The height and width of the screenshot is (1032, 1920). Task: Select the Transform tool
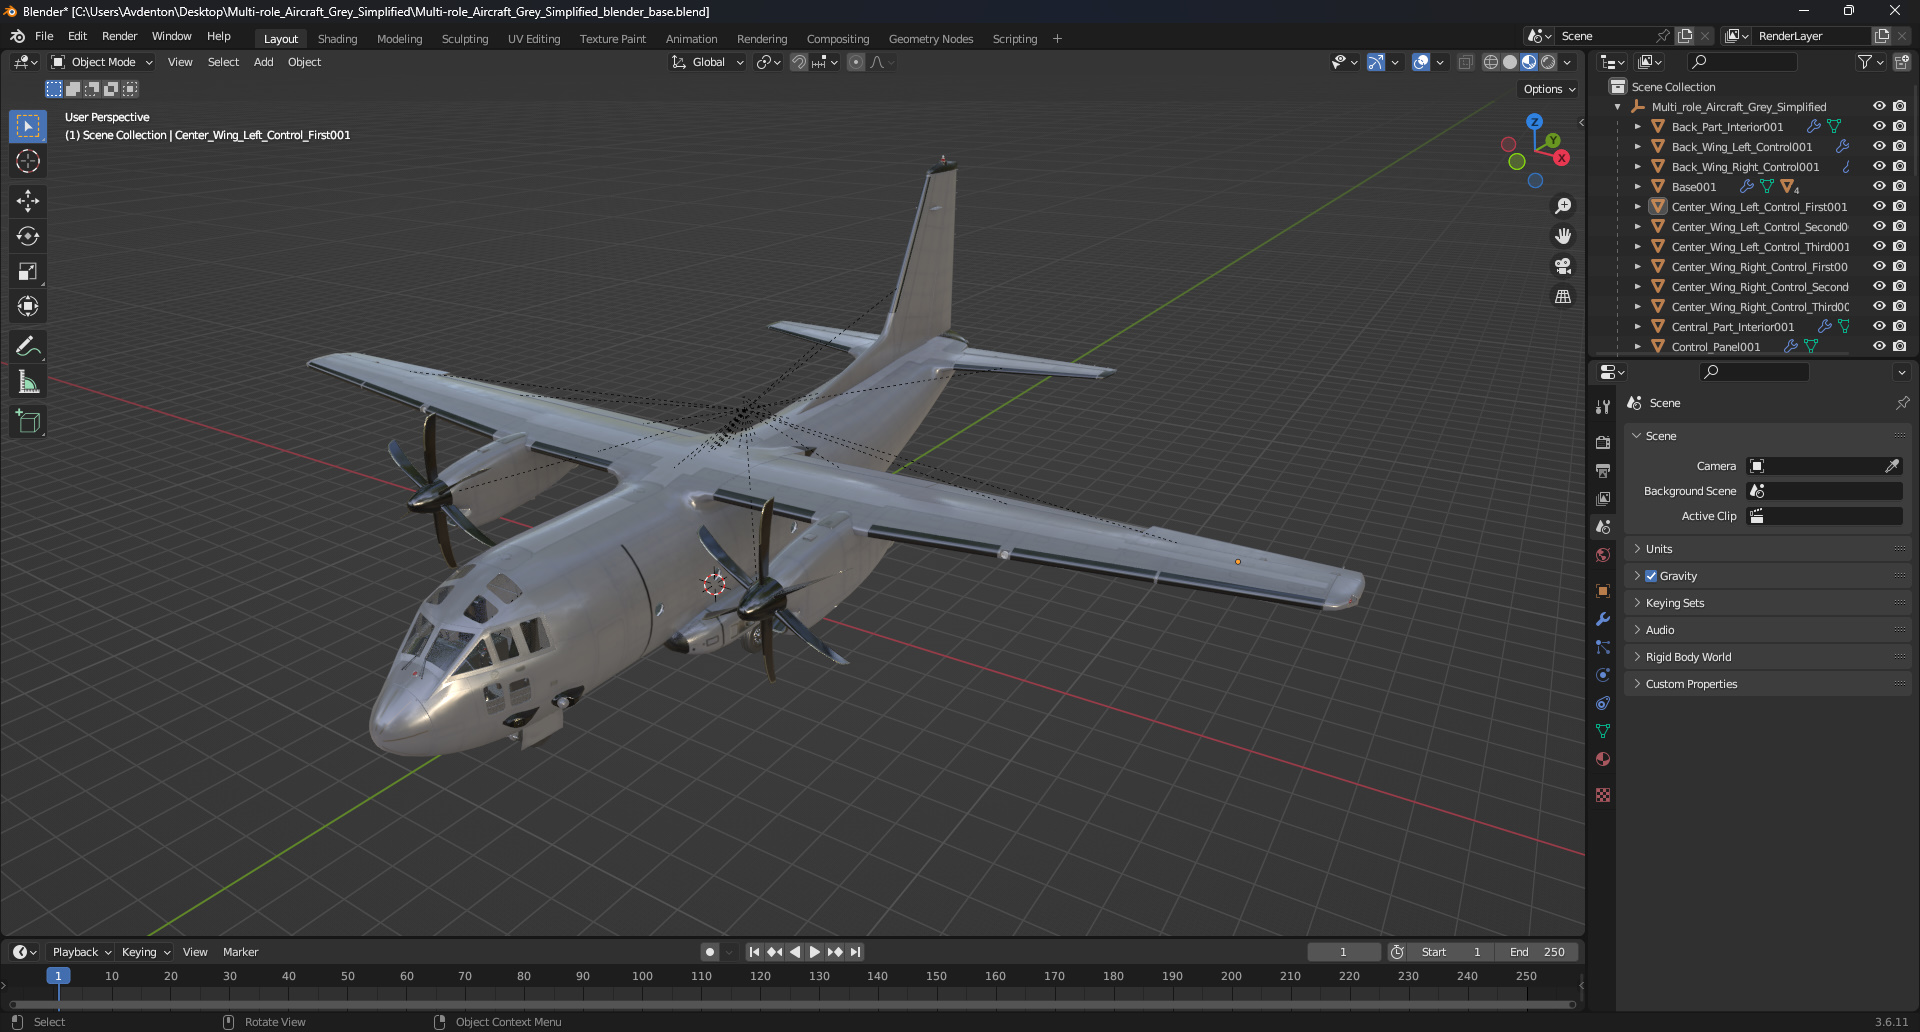point(28,306)
